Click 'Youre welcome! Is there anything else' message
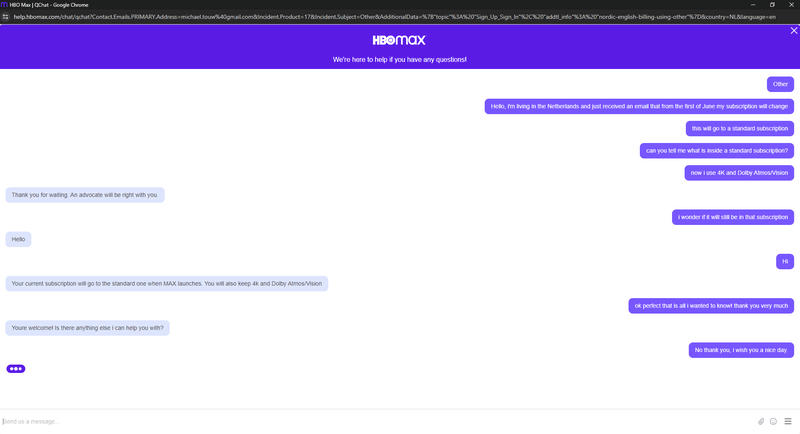This screenshot has height=434, width=800. (x=88, y=328)
